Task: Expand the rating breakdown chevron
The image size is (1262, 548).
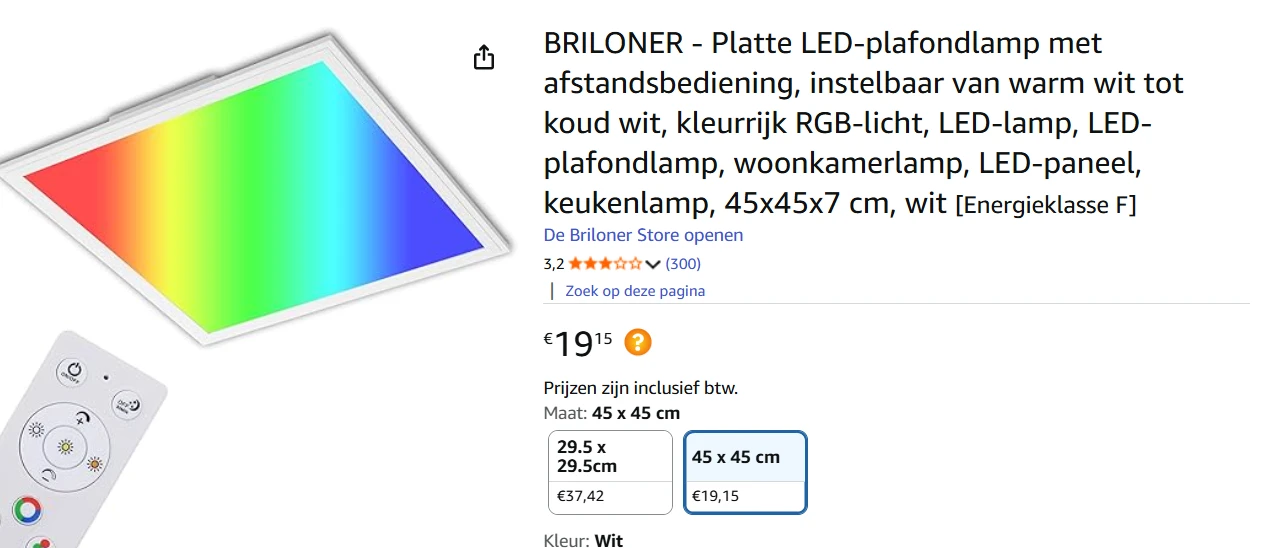Action: coord(653,264)
